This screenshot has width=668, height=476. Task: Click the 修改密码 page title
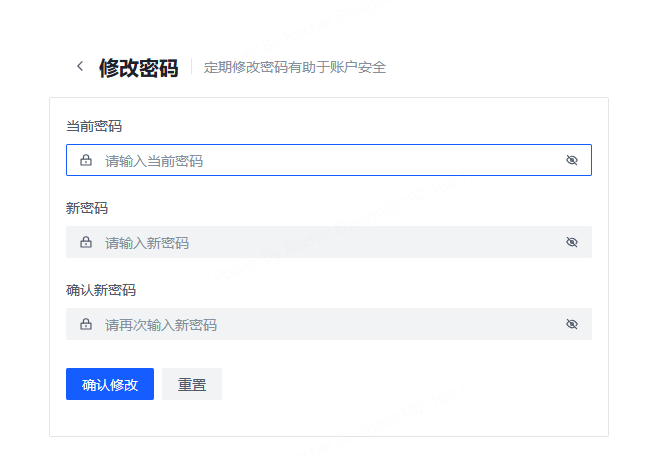pos(138,68)
